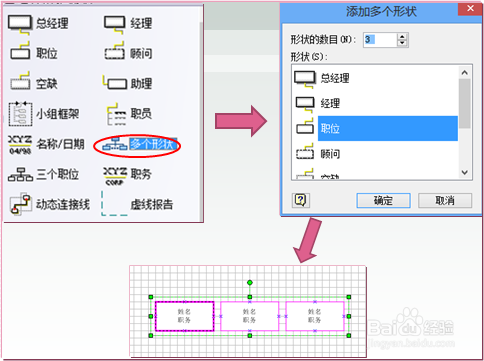Choose 总经理 row in shape list

click(375, 78)
